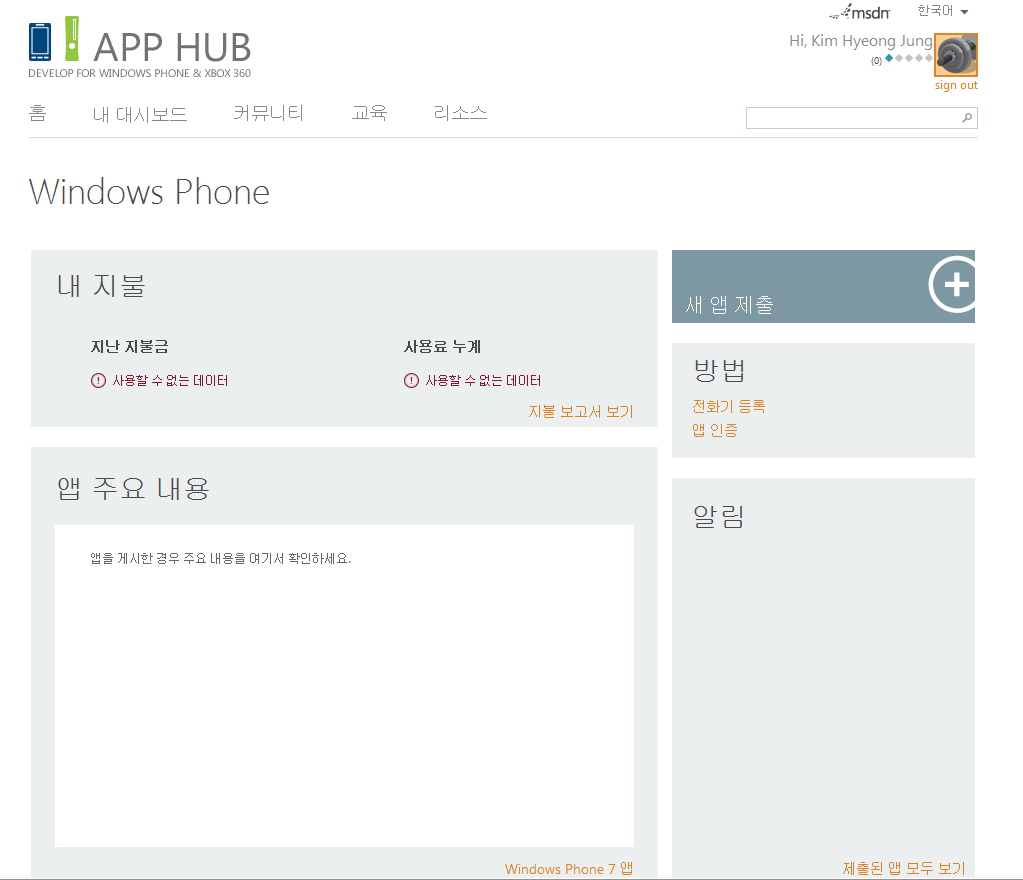
Task: Click the 내 지불 section title
Action: [x=101, y=286]
